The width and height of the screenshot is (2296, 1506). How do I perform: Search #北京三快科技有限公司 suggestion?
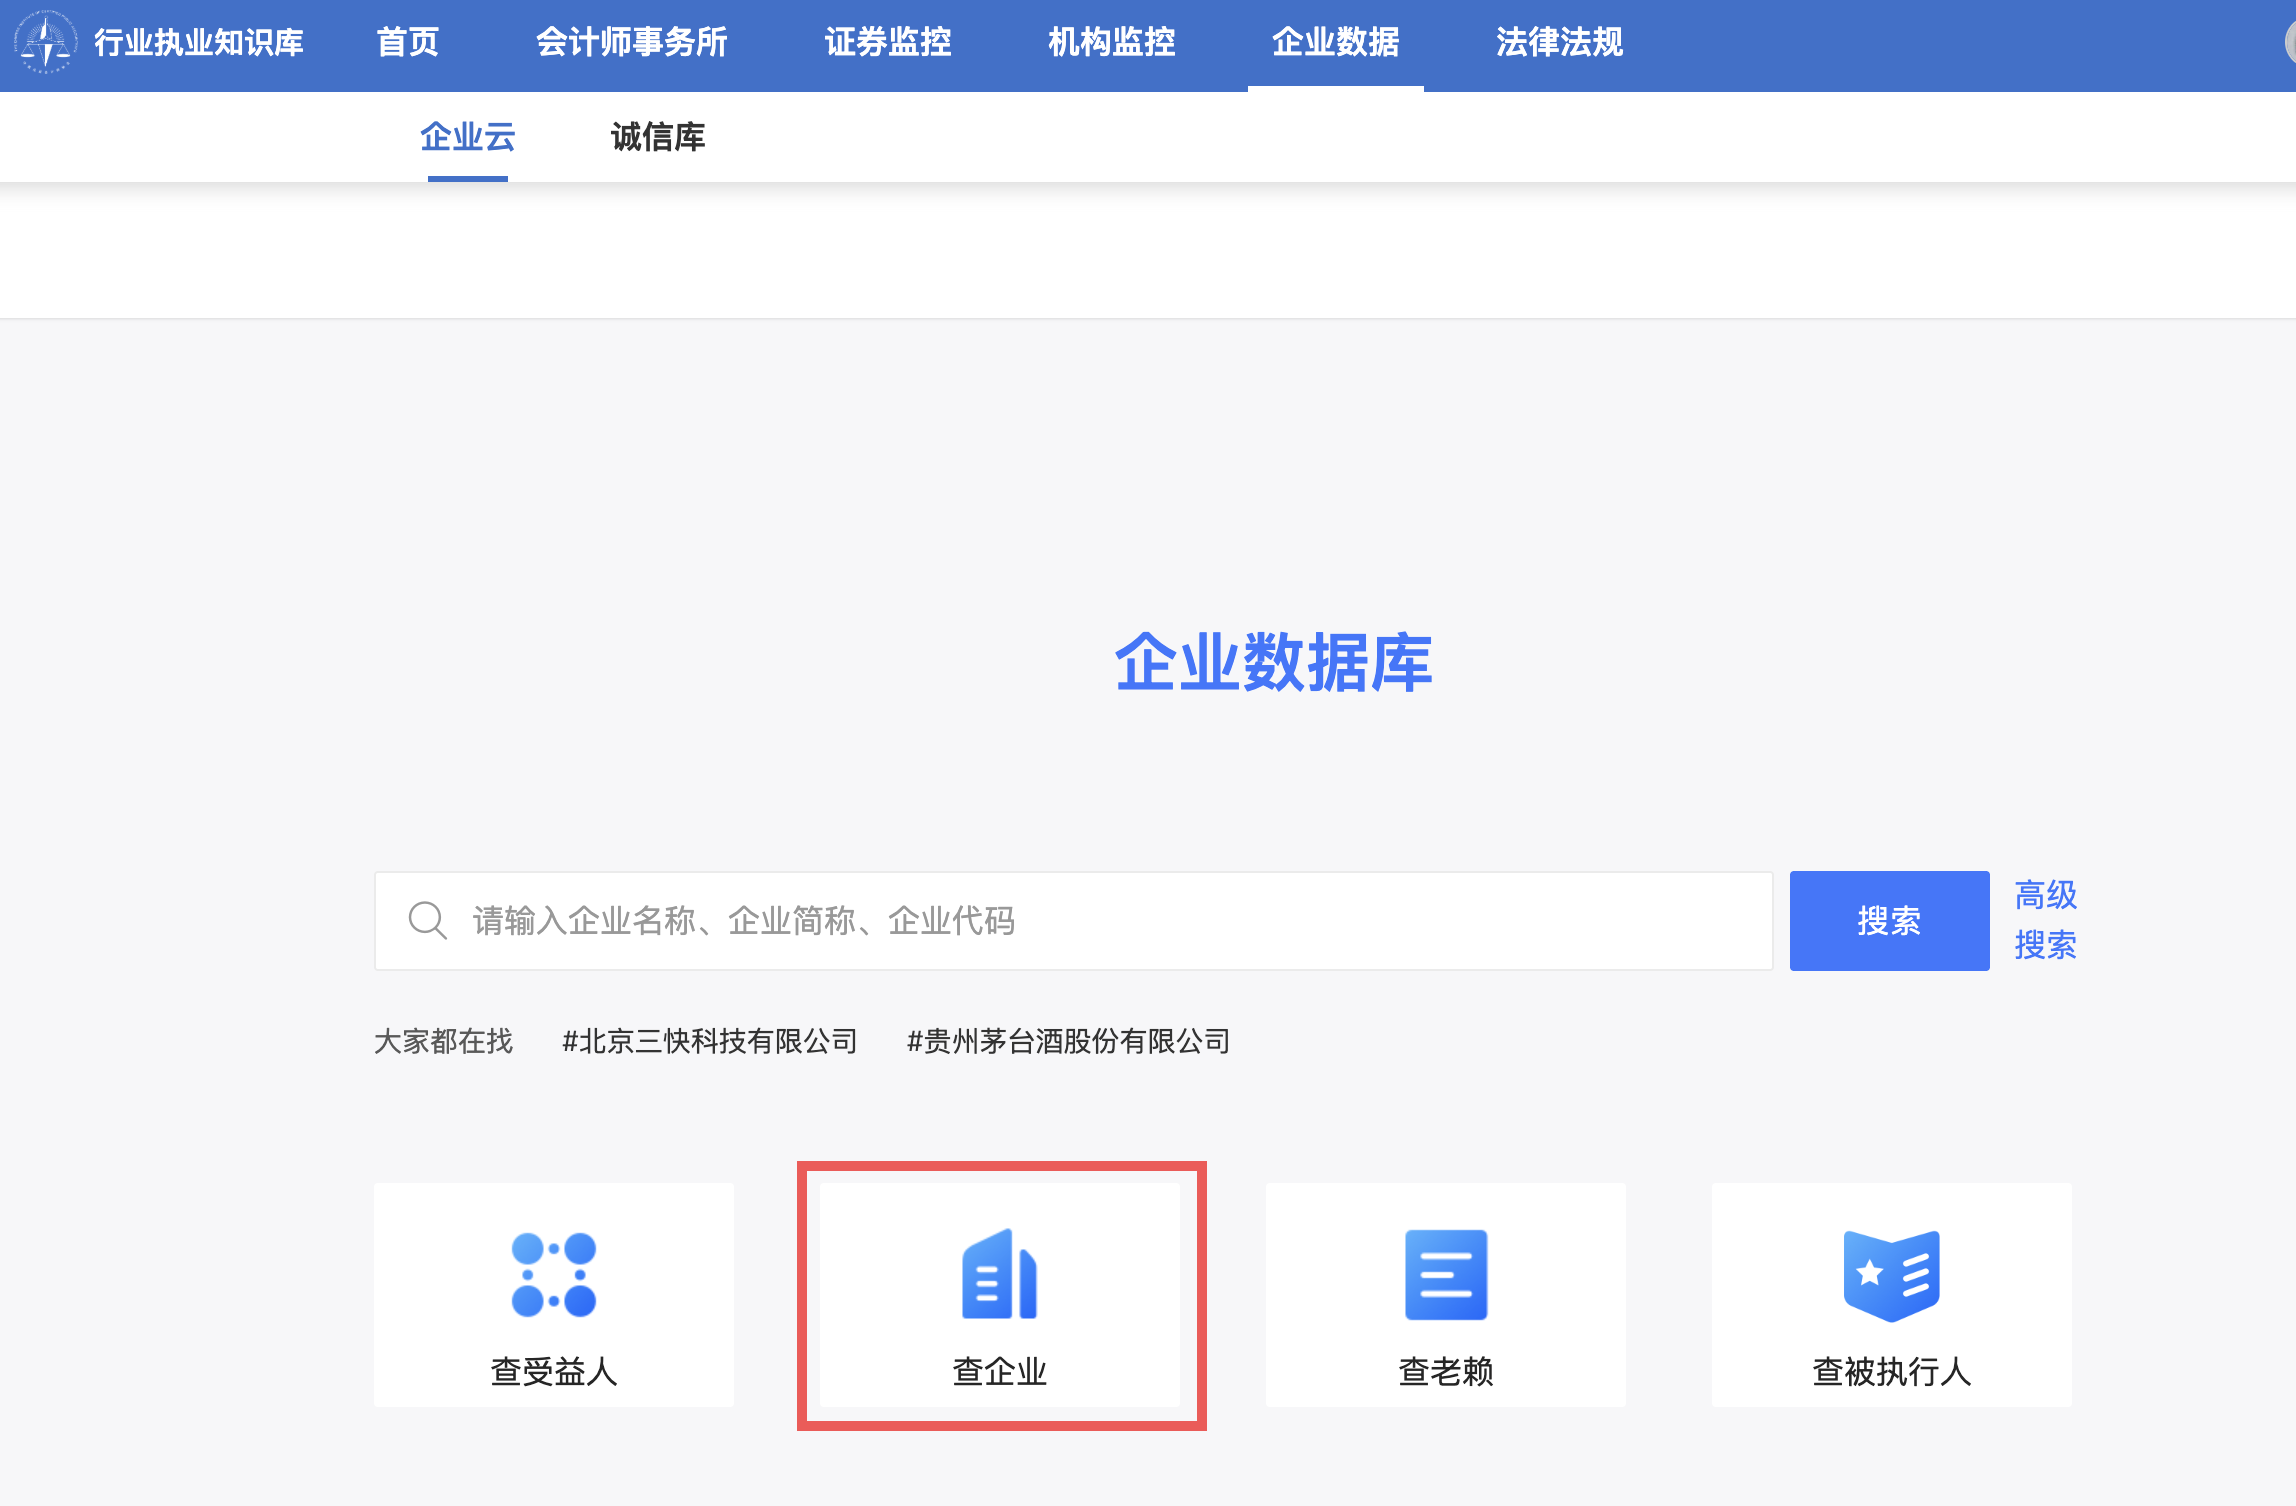710,1041
